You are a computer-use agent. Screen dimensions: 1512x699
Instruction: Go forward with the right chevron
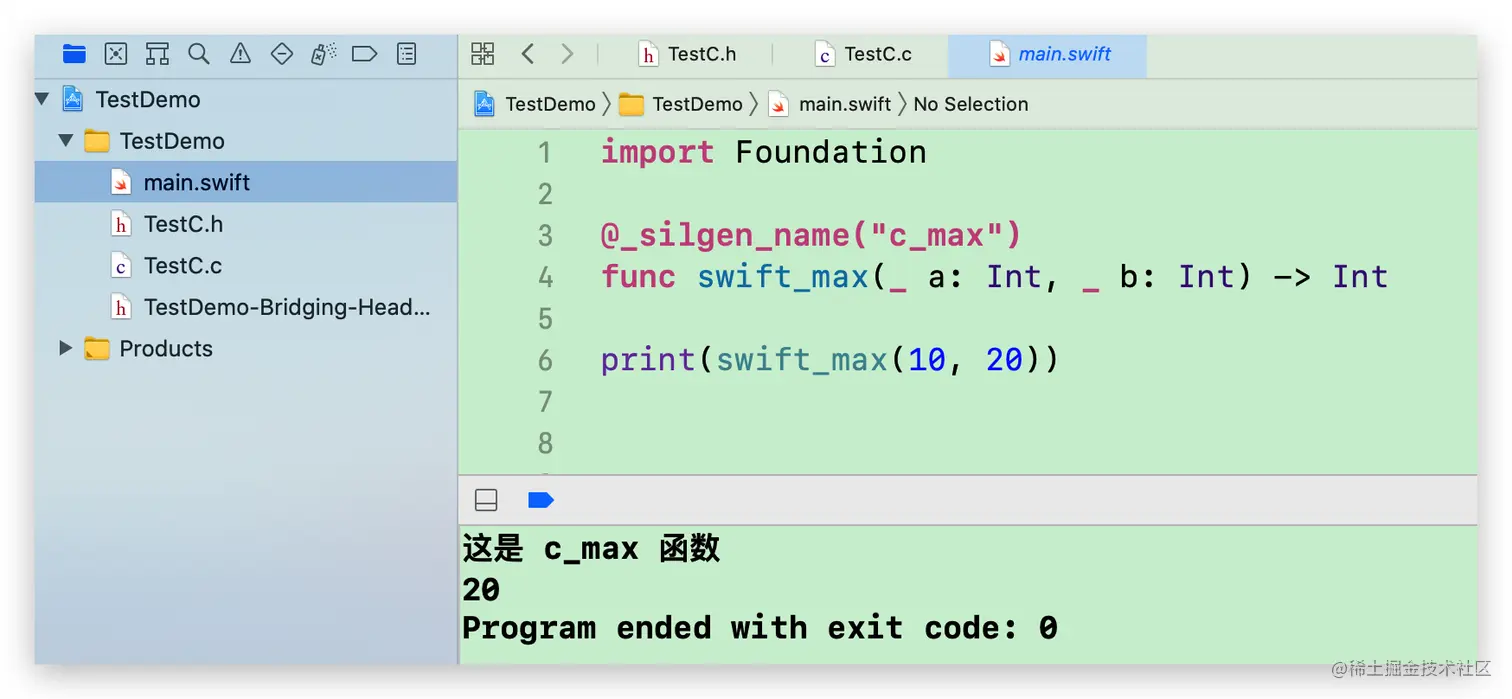coord(567,54)
